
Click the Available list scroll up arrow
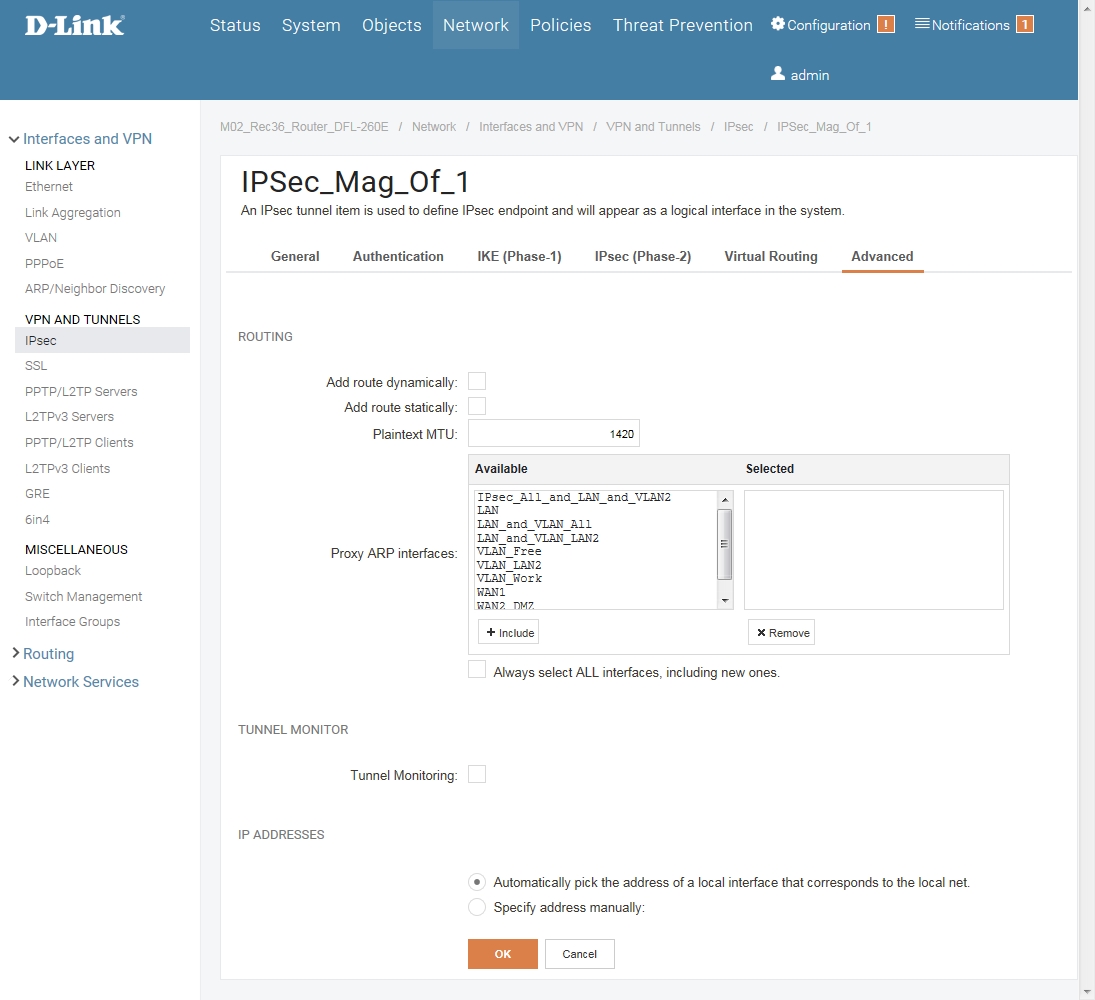tap(725, 499)
